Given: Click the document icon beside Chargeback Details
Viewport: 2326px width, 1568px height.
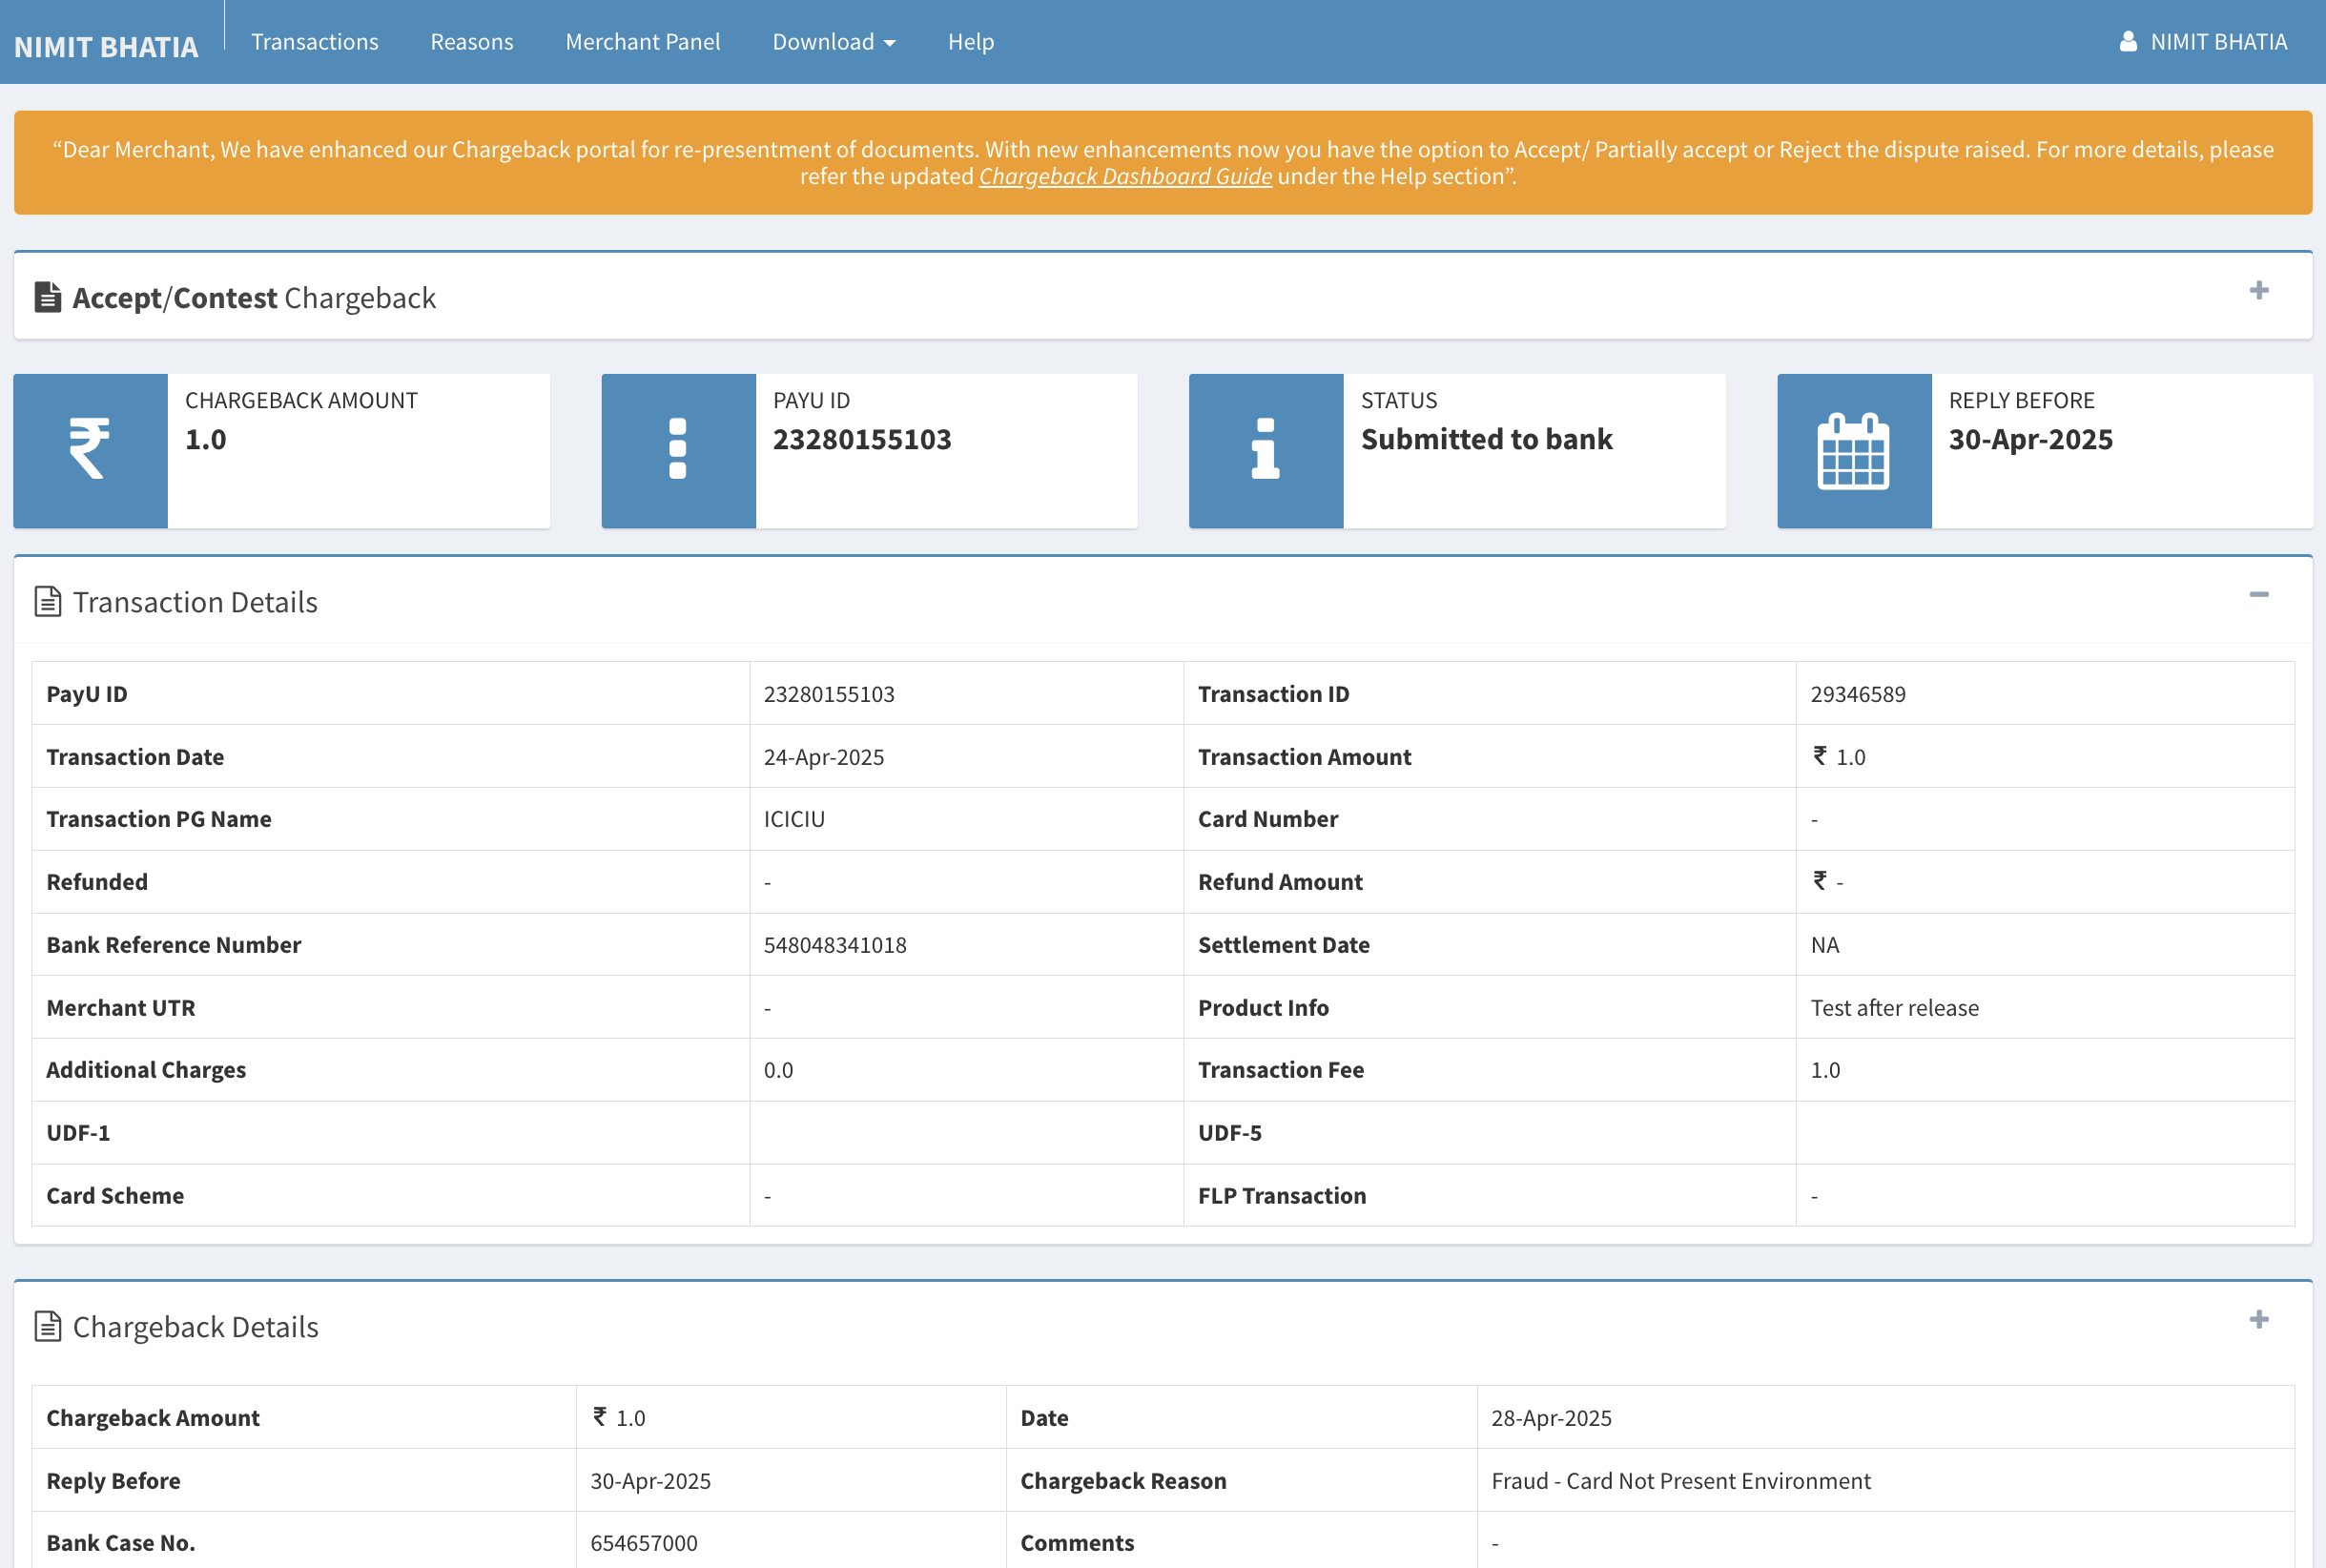Looking at the screenshot, I should coord(47,1327).
